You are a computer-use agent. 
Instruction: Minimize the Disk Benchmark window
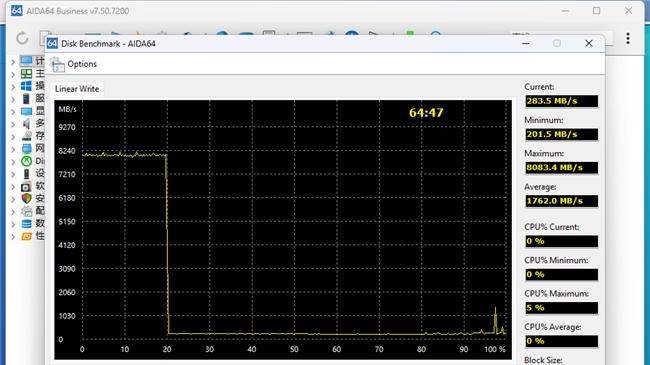(x=526, y=43)
